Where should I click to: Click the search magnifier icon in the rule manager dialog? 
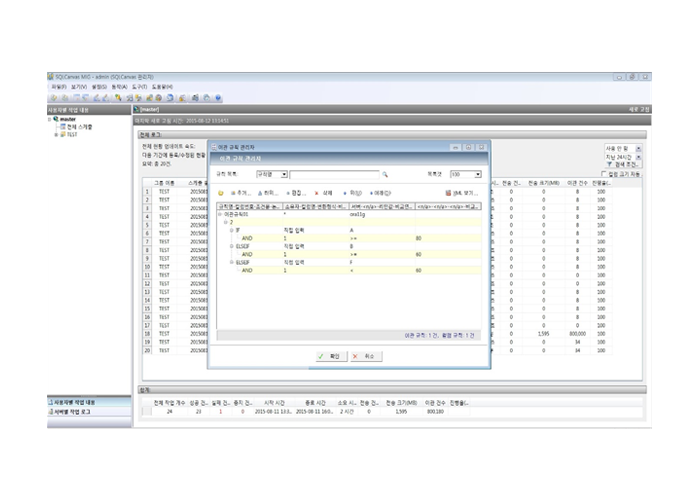385,175
